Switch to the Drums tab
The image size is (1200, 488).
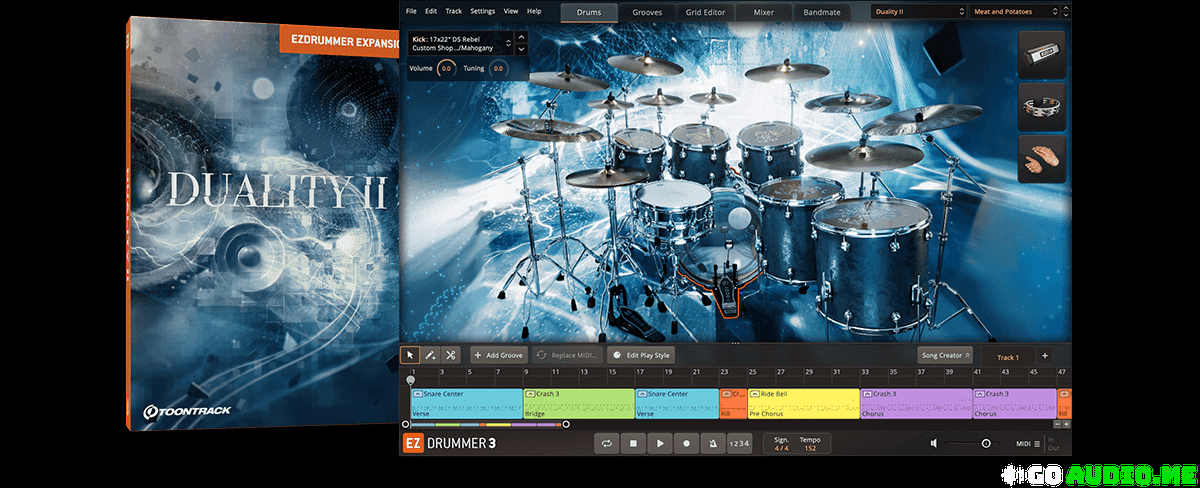click(x=589, y=13)
